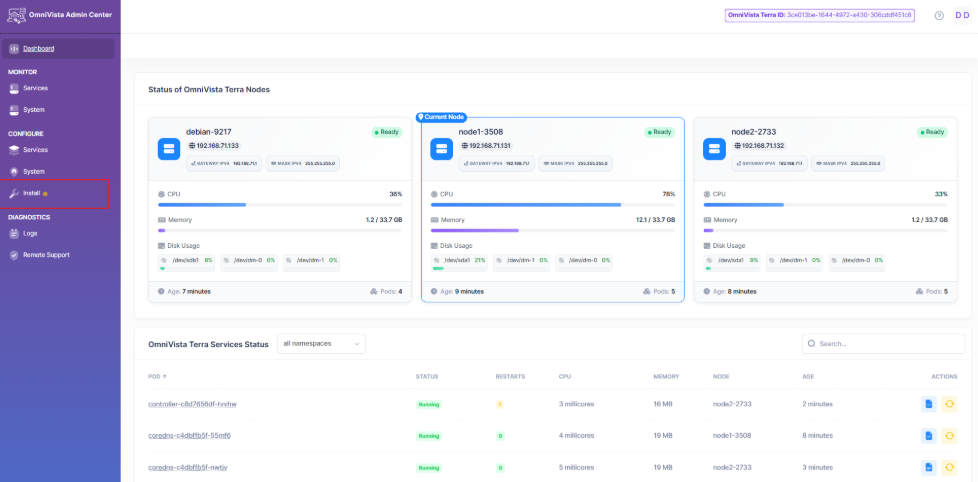978x482 pixels.
Task: Click restarts count badge of controller pod
Action: (x=500, y=404)
